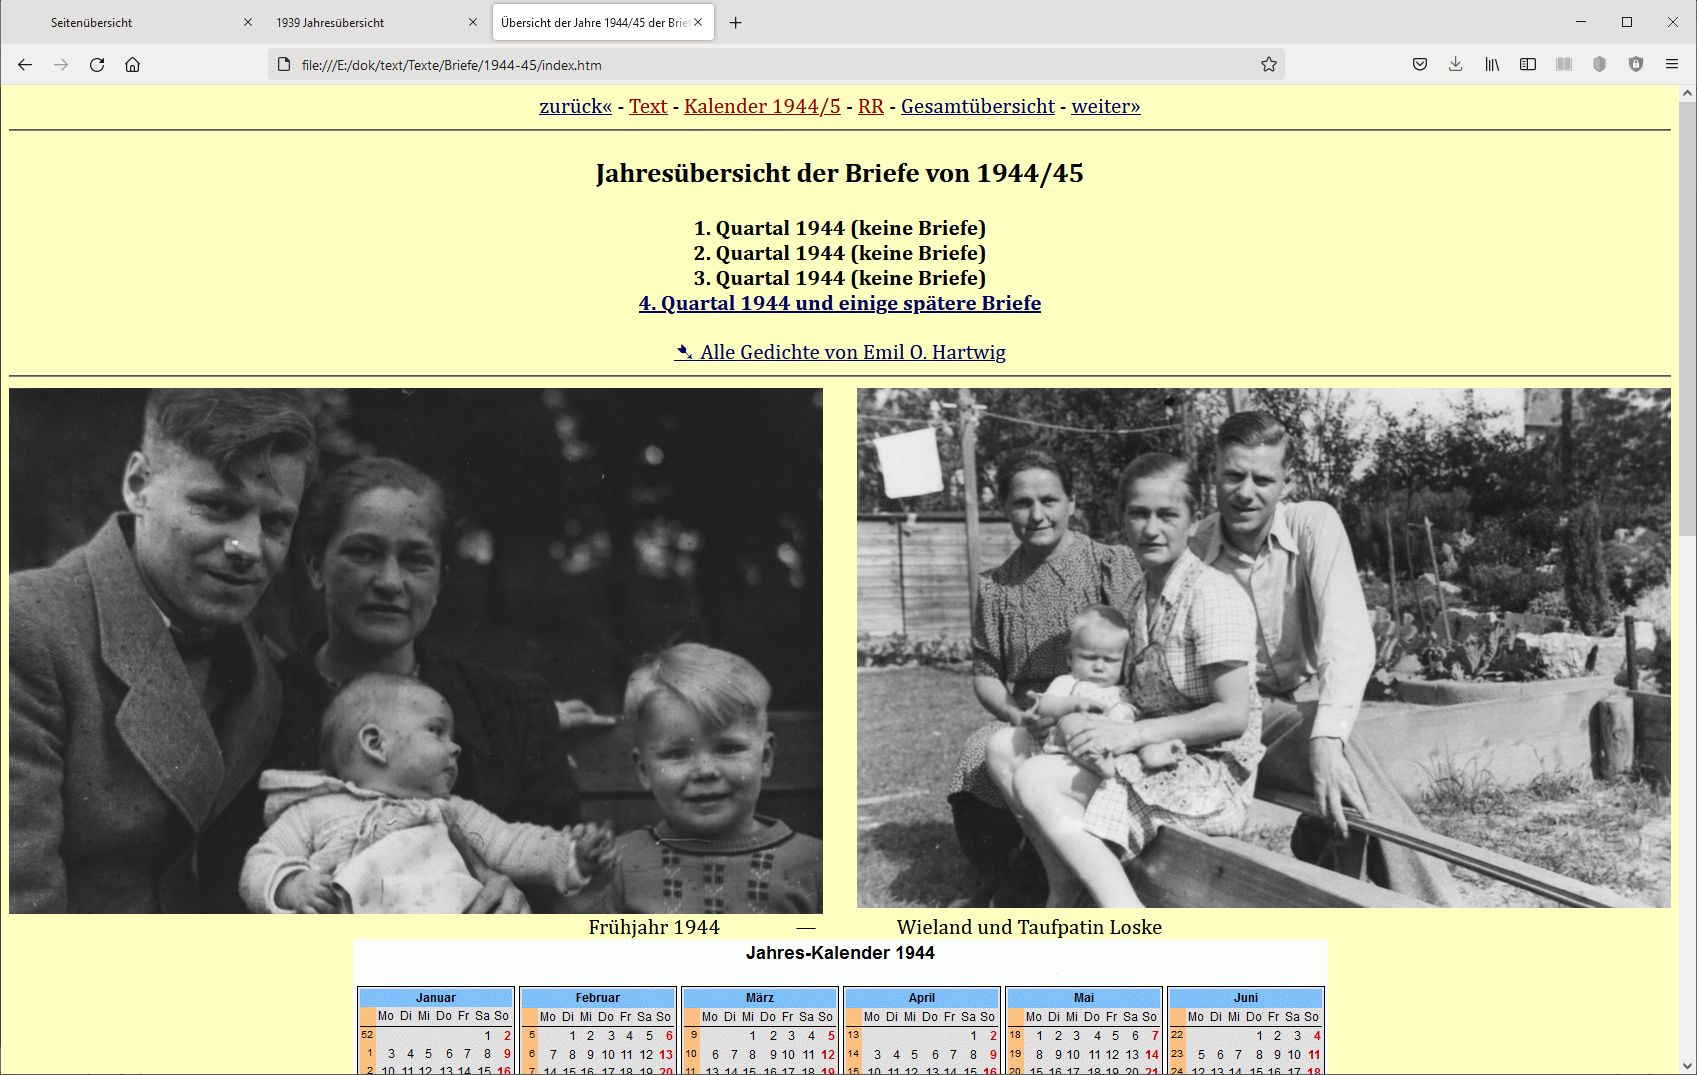This screenshot has width=1697, height=1075.
Task: Click the weiter» navigation link
Action: 1105,107
